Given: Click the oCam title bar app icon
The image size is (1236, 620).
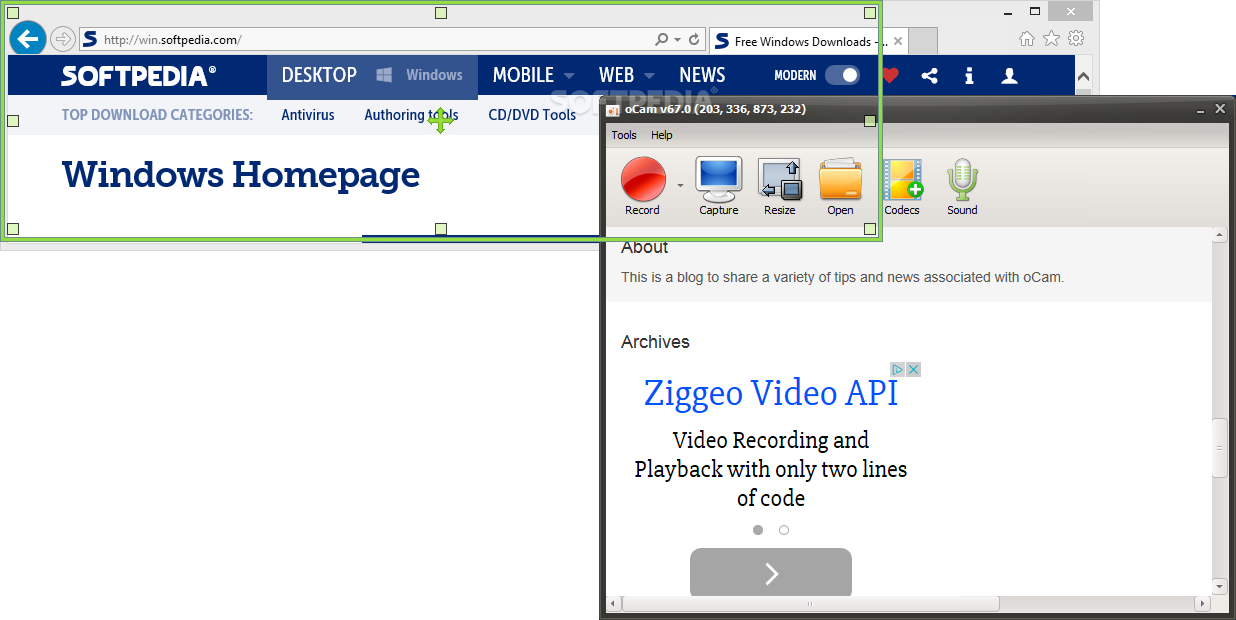Looking at the screenshot, I should pos(613,109).
